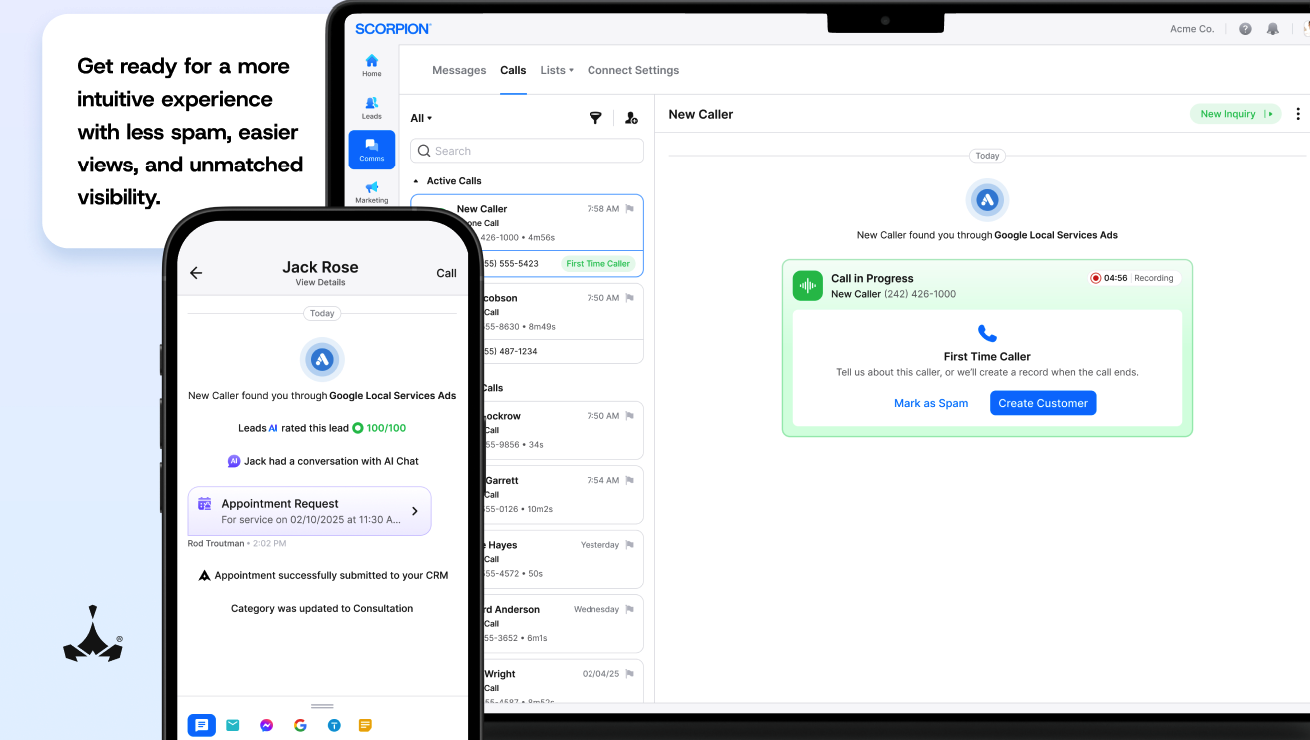1310x740 pixels.
Task: Tap the Google channel icon on phone
Action: (300, 725)
